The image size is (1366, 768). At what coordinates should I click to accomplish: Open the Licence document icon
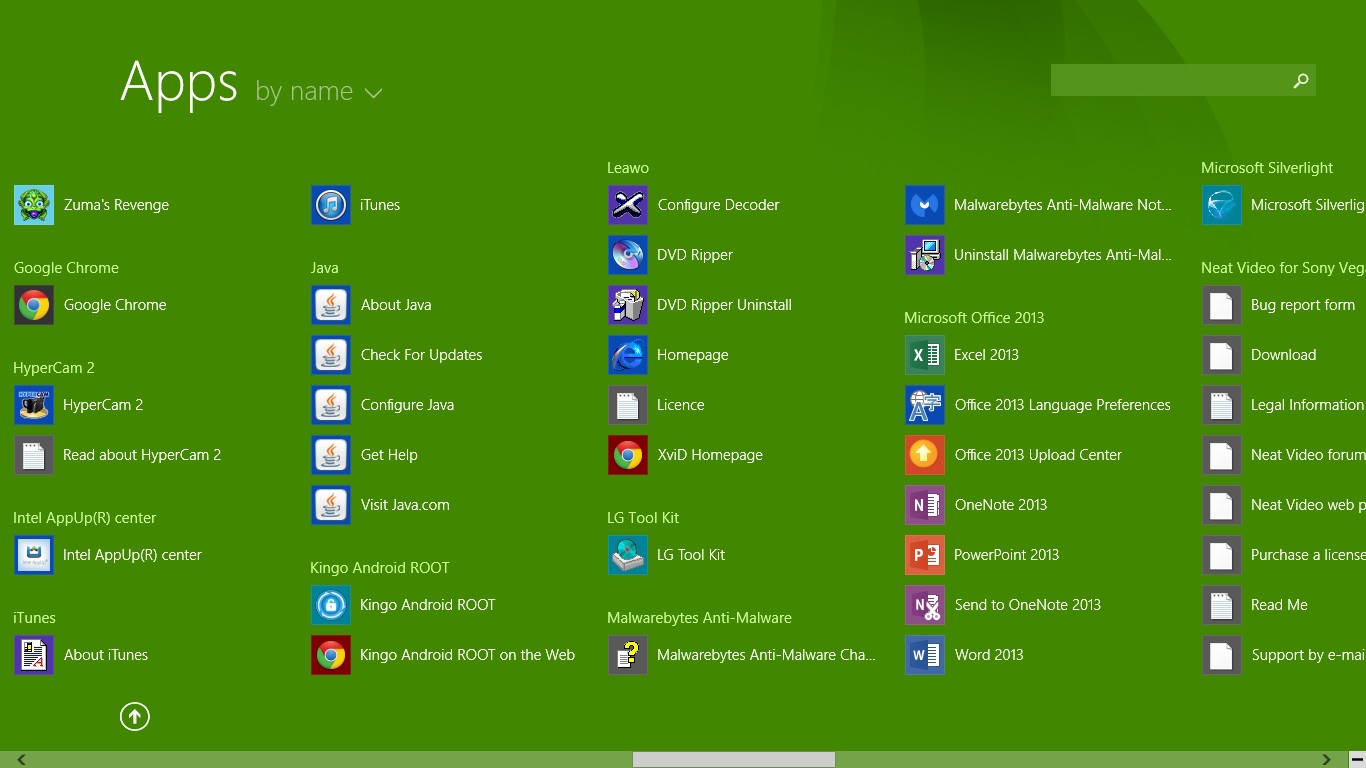pyautogui.click(x=628, y=405)
